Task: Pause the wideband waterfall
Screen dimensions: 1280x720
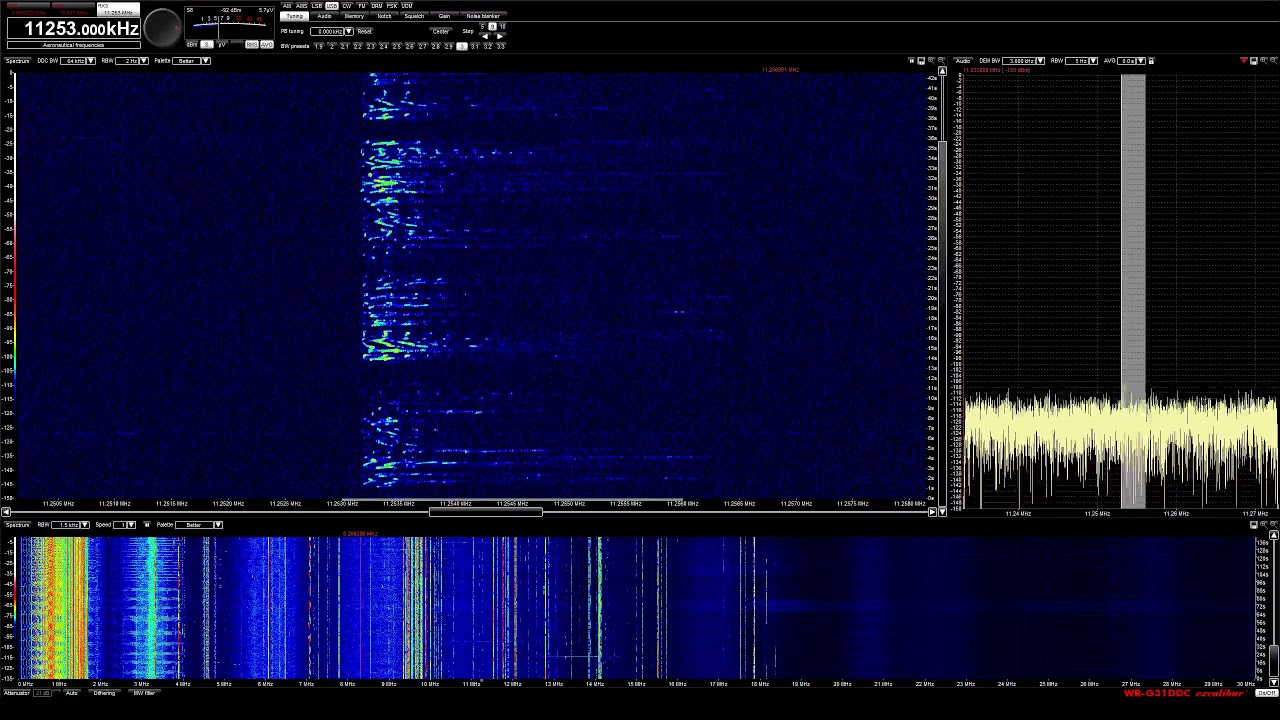Action: (x=147, y=525)
